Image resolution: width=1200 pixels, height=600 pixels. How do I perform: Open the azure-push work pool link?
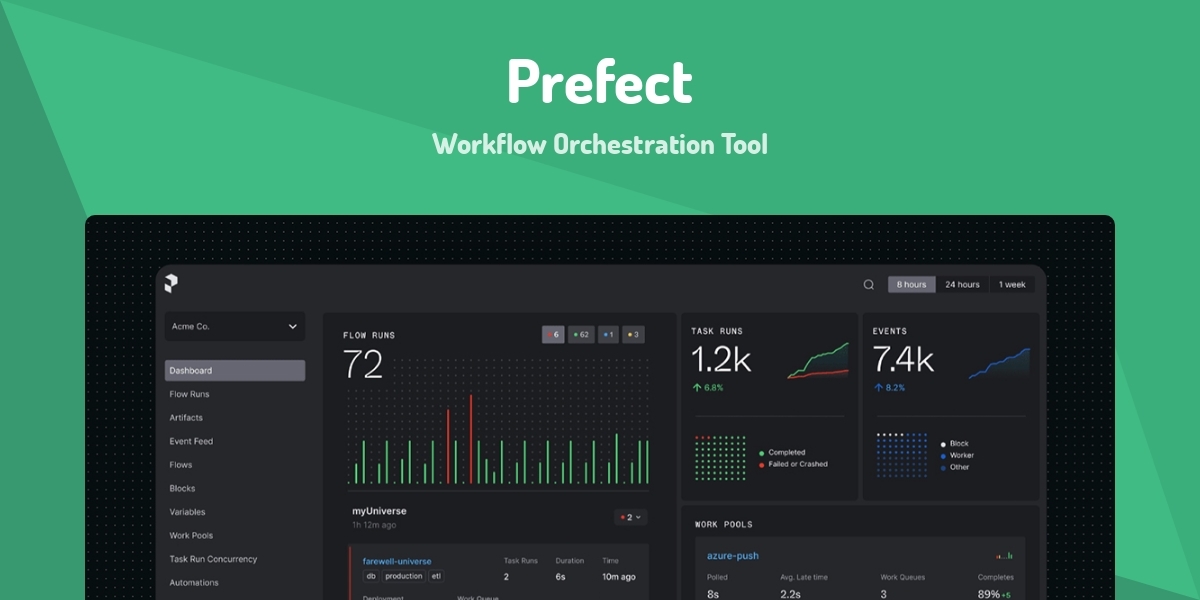732,556
